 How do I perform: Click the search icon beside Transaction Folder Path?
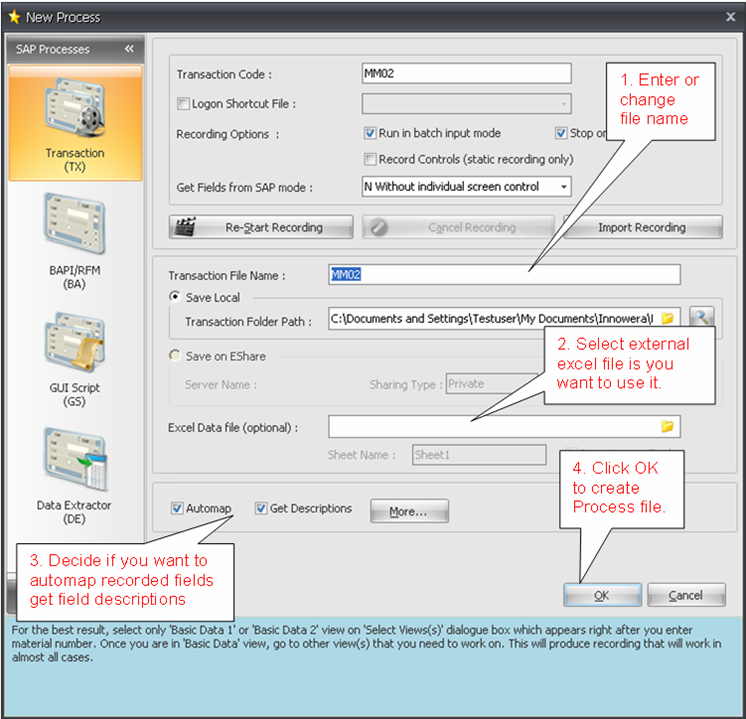[x=702, y=318]
